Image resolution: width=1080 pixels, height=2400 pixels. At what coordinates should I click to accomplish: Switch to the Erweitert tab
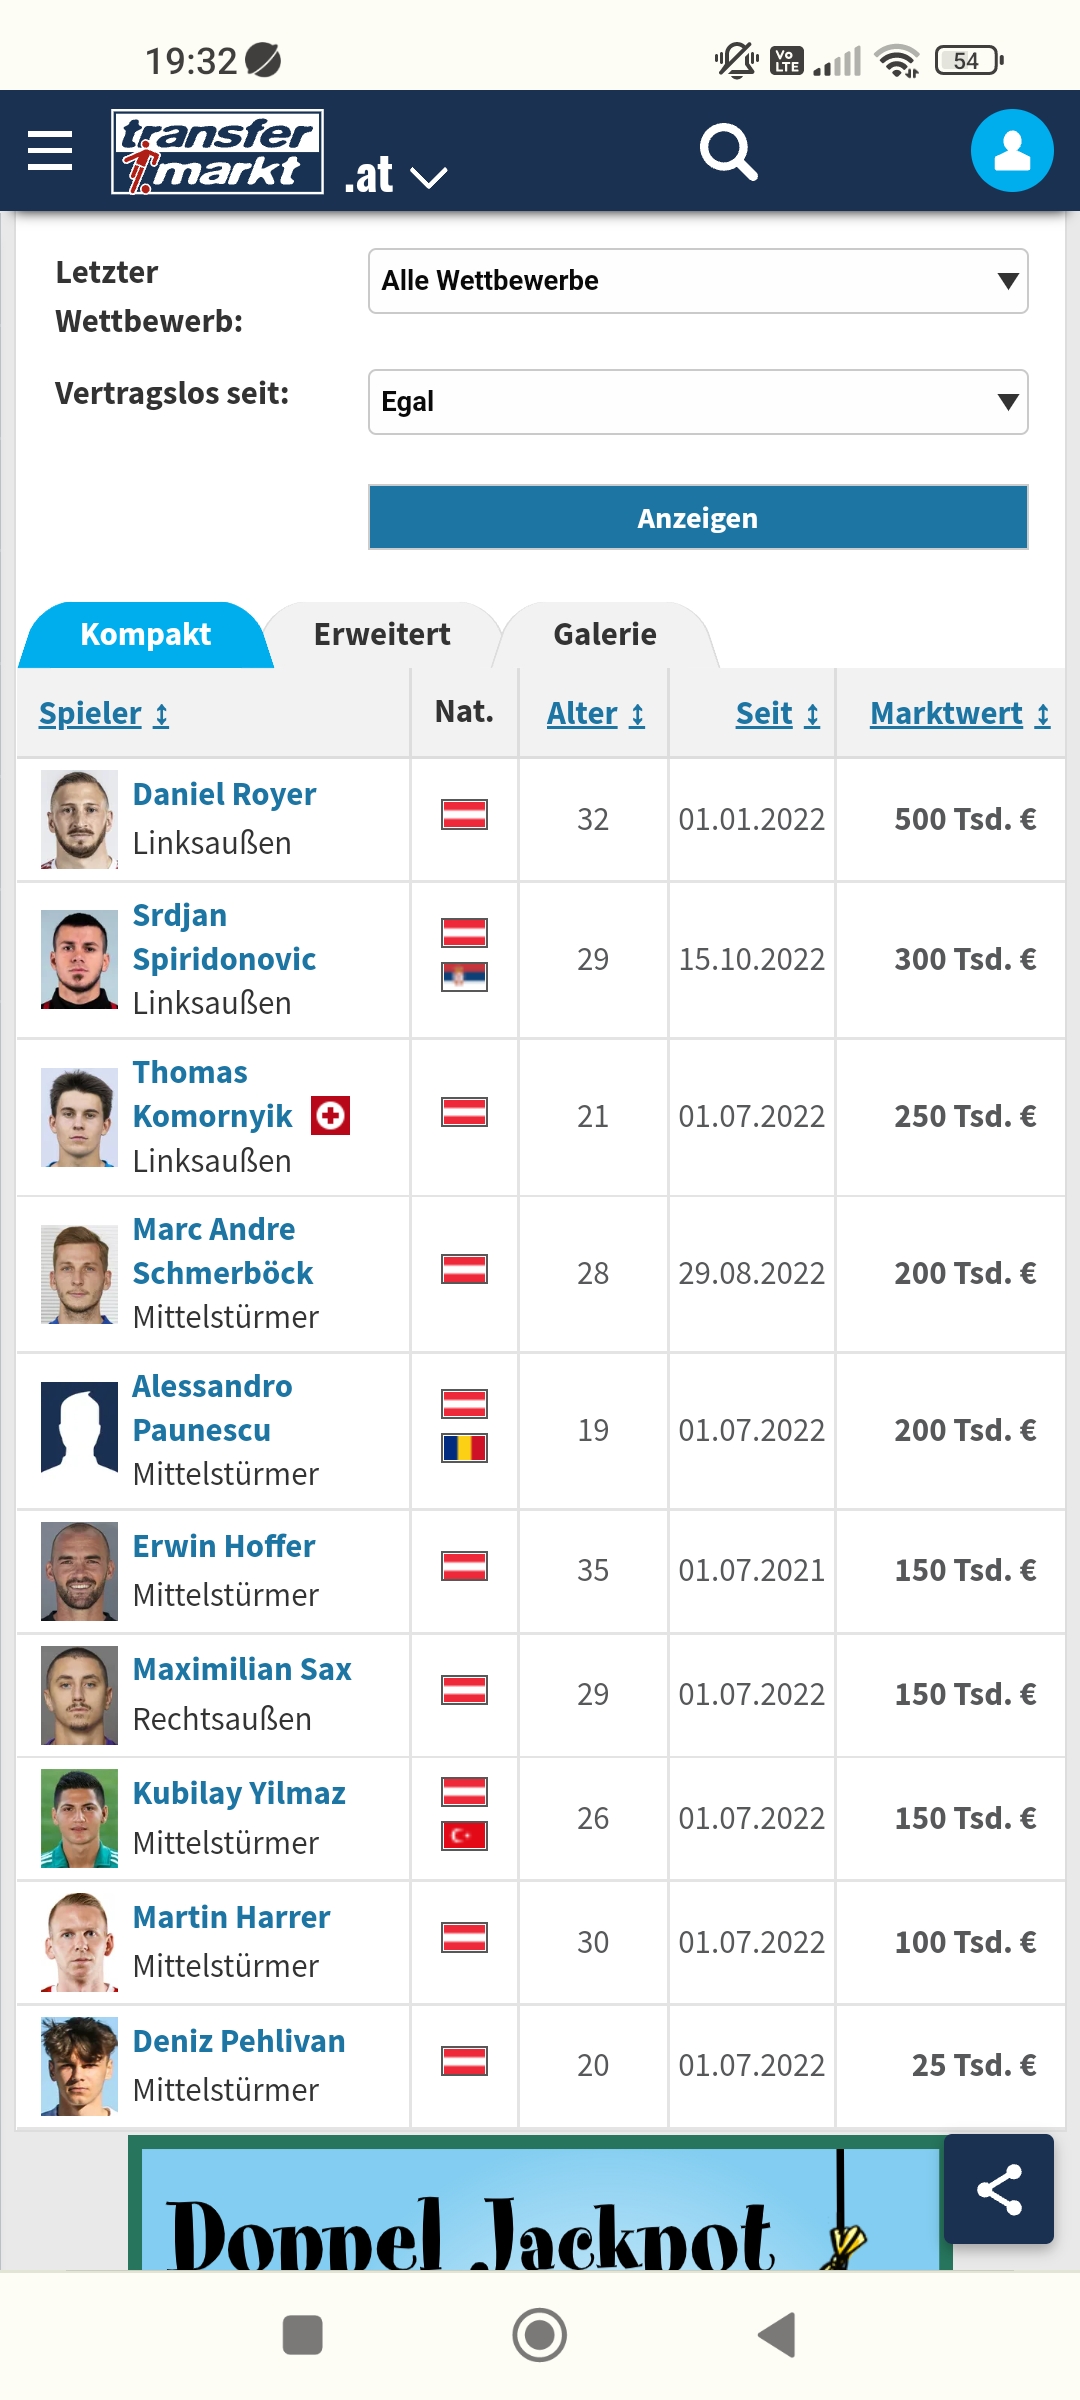pos(382,634)
